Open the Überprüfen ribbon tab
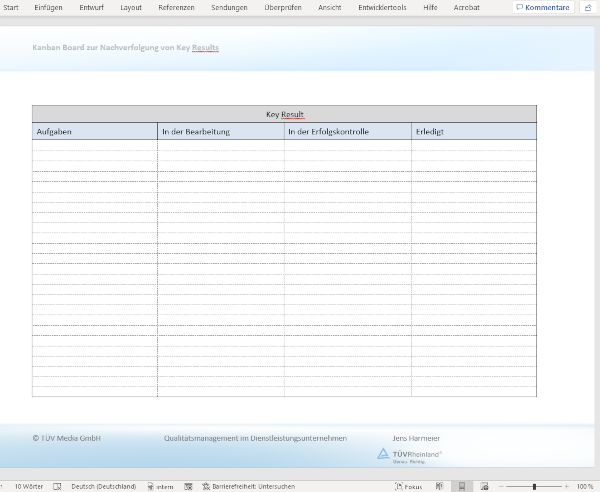The width and height of the screenshot is (600, 492). [x=283, y=7]
